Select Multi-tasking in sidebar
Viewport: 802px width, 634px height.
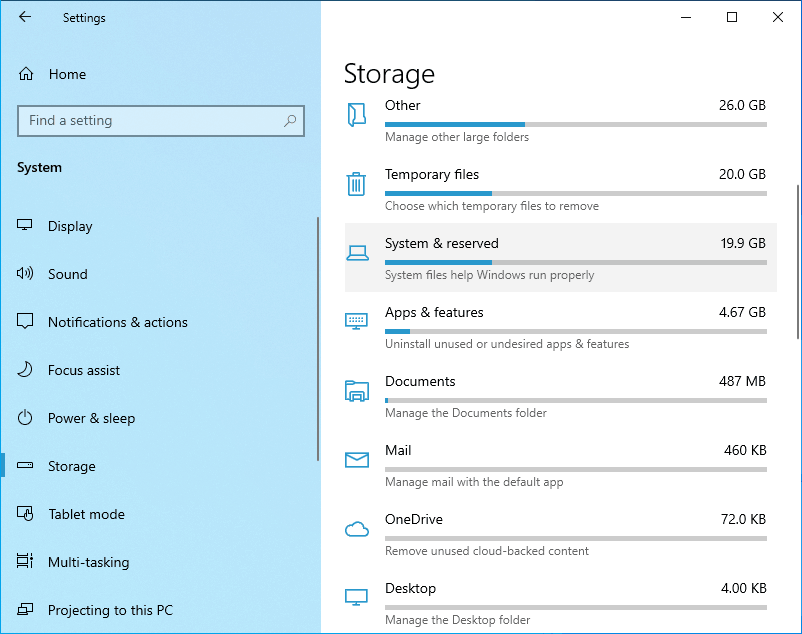pos(159,562)
